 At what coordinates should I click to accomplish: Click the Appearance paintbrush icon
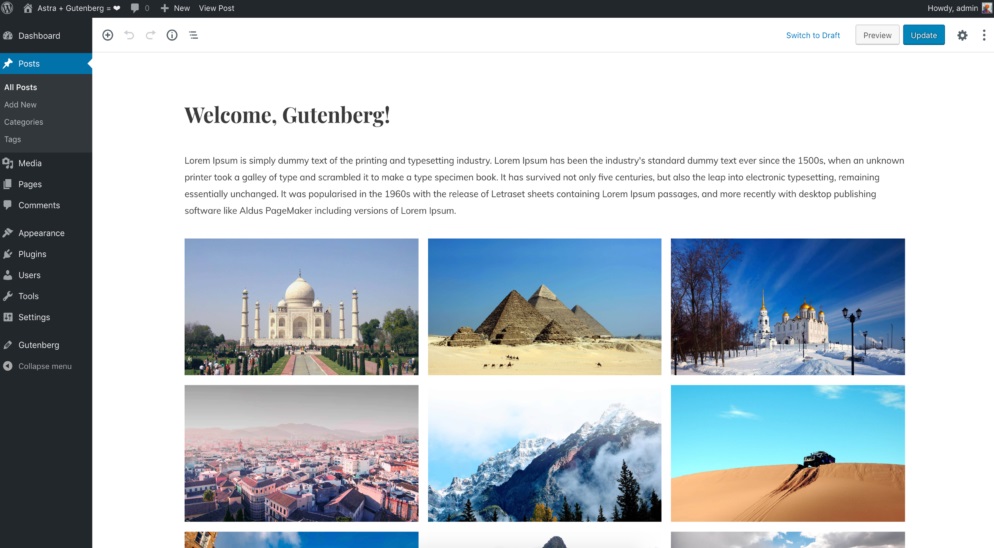pos(8,233)
